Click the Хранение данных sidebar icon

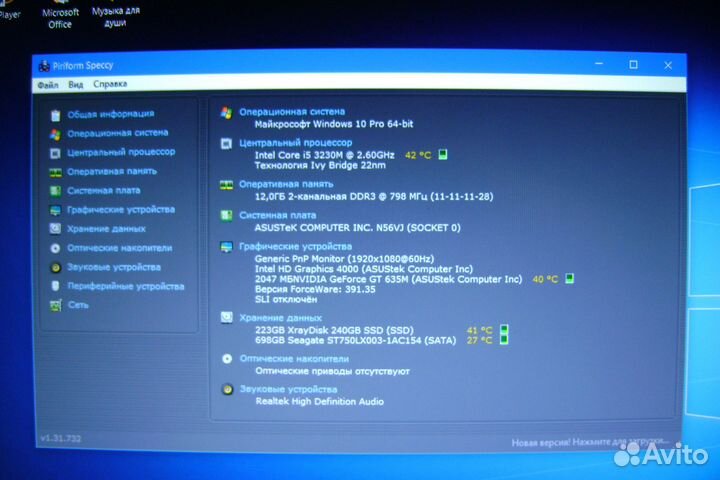tap(56, 229)
